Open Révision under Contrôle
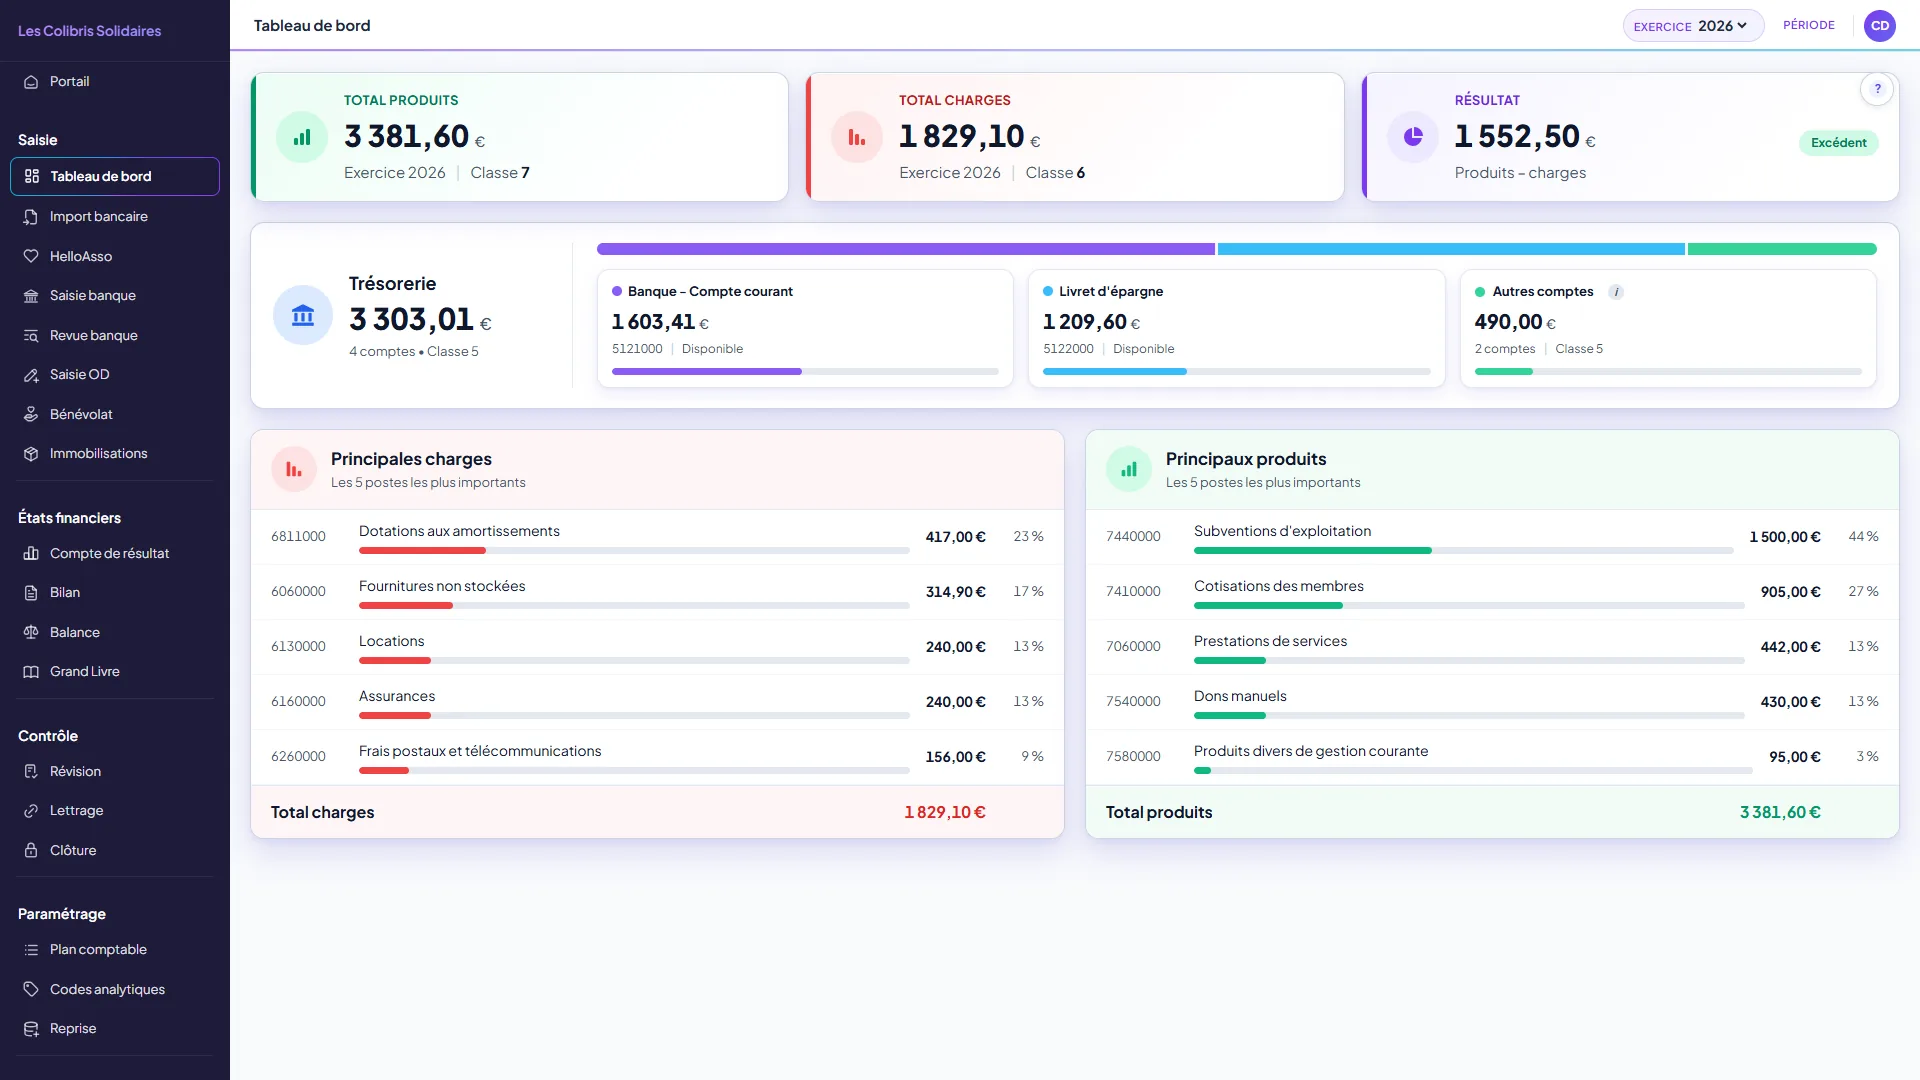1920x1080 pixels. pos(115,772)
